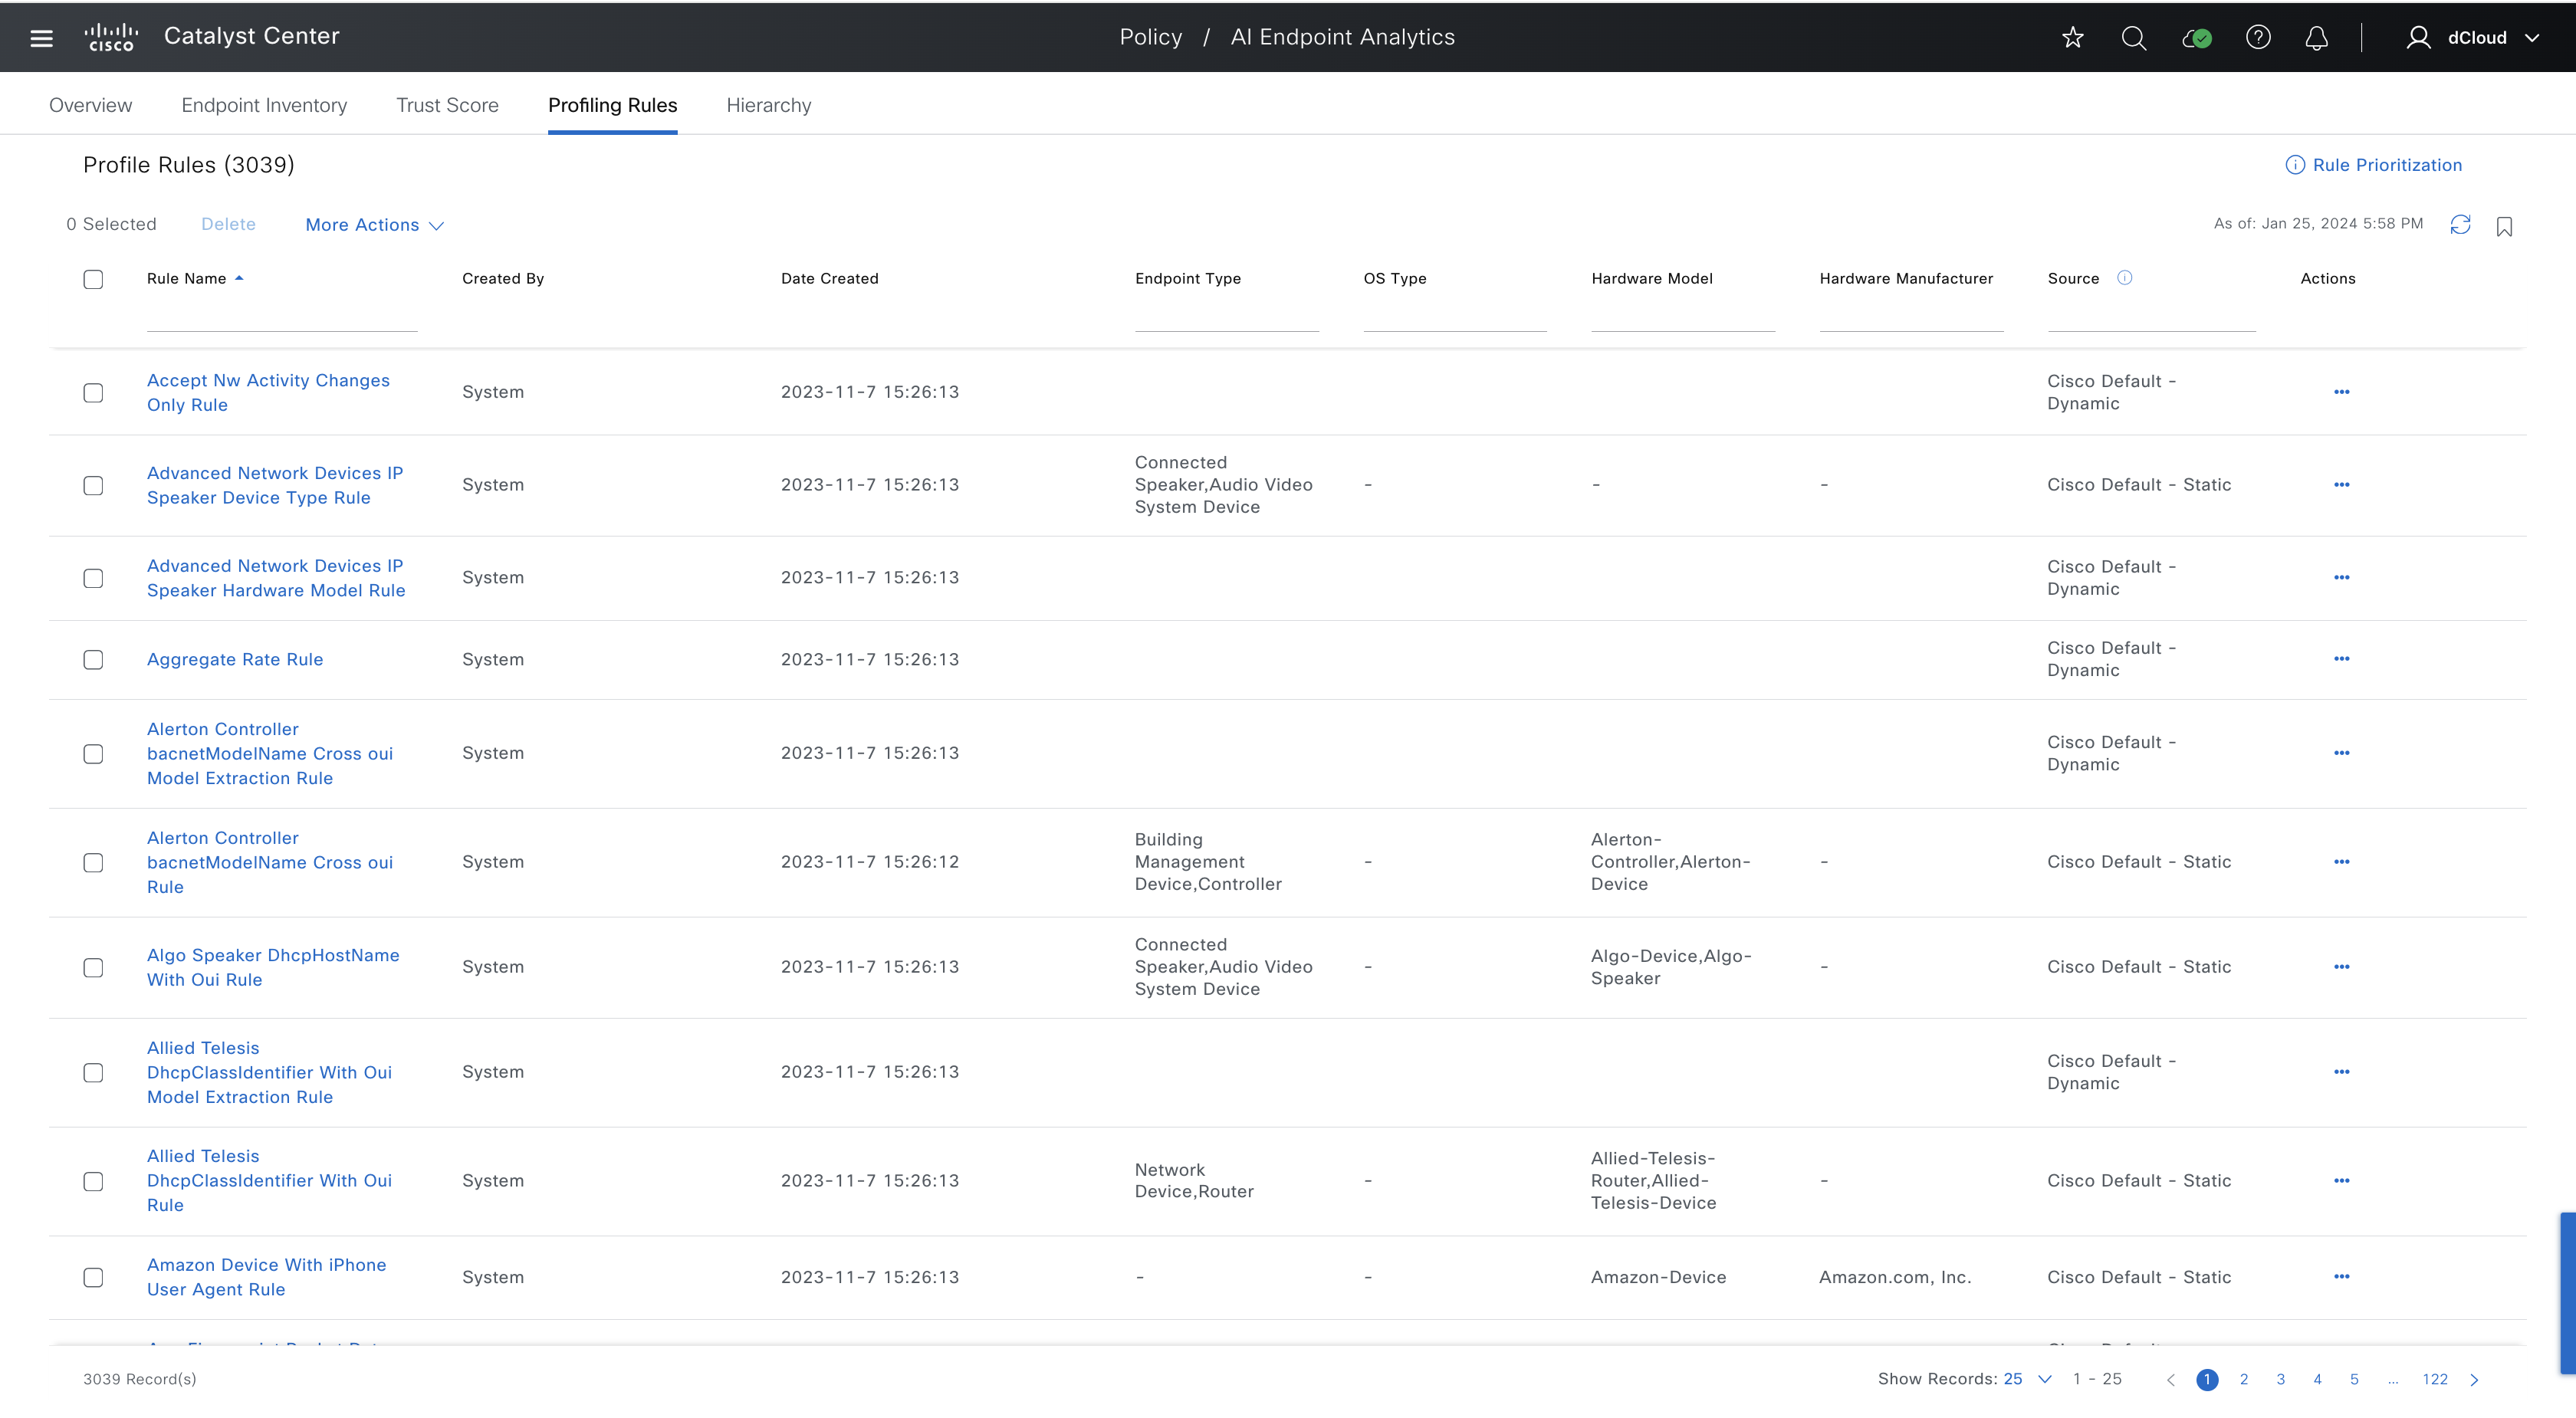Open actions for Amazon Device With iPhone rule

coord(2341,1277)
